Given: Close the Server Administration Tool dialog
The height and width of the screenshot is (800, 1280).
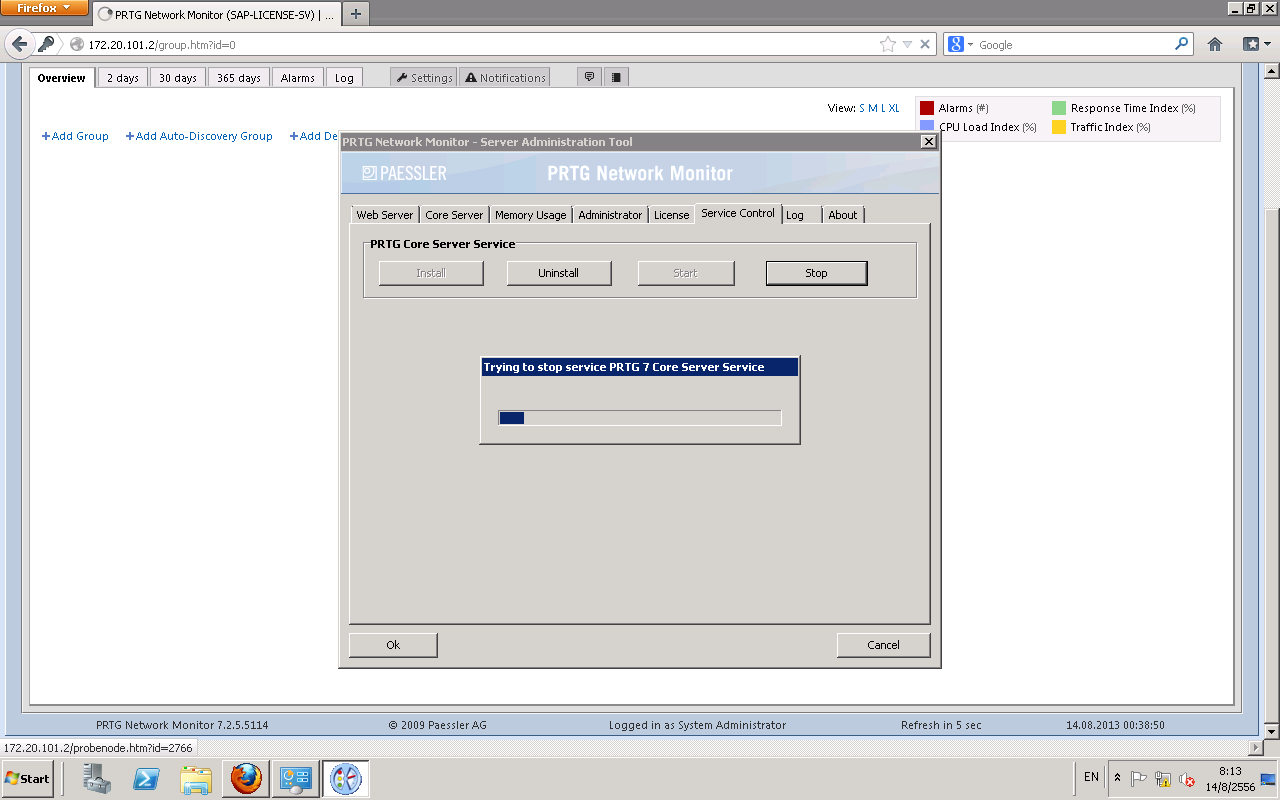Looking at the screenshot, I should (929, 142).
